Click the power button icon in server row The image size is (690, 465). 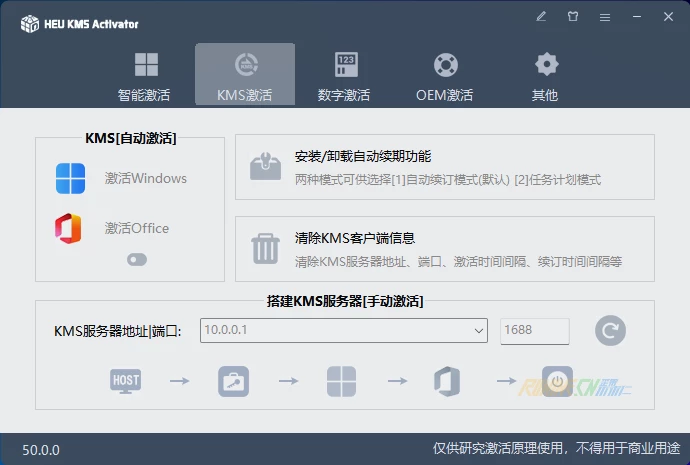tap(557, 381)
